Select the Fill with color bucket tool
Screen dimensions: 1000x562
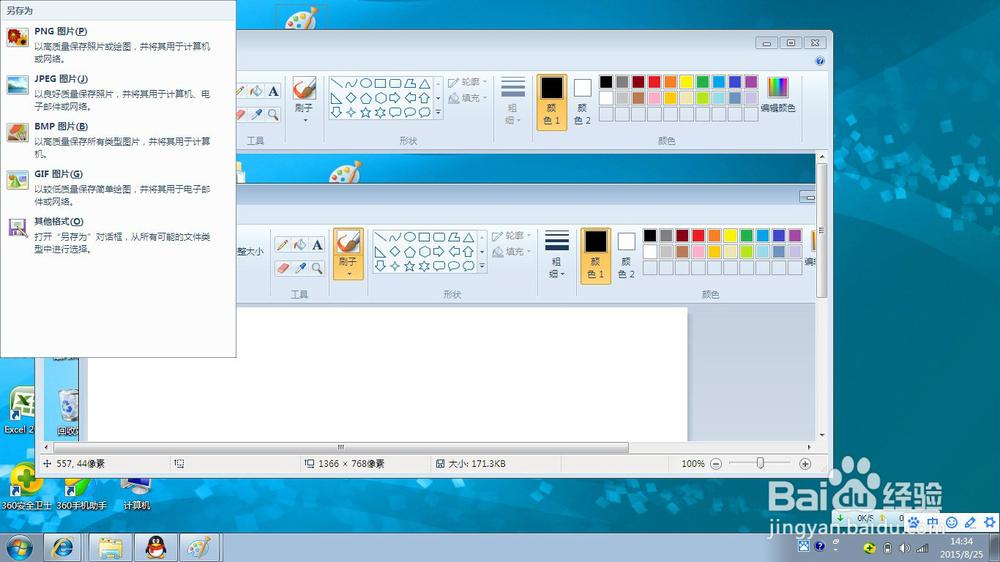point(256,91)
